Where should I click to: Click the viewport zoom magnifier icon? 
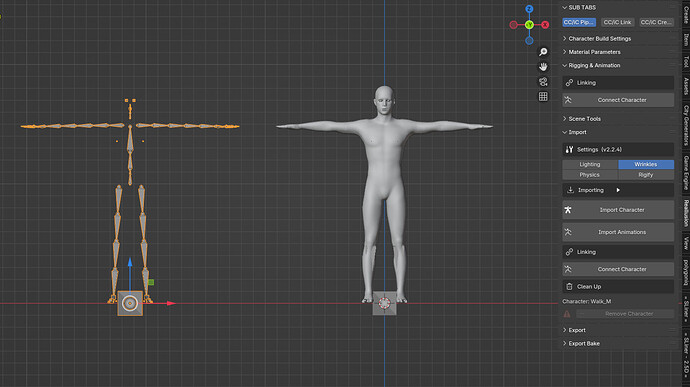(x=543, y=52)
